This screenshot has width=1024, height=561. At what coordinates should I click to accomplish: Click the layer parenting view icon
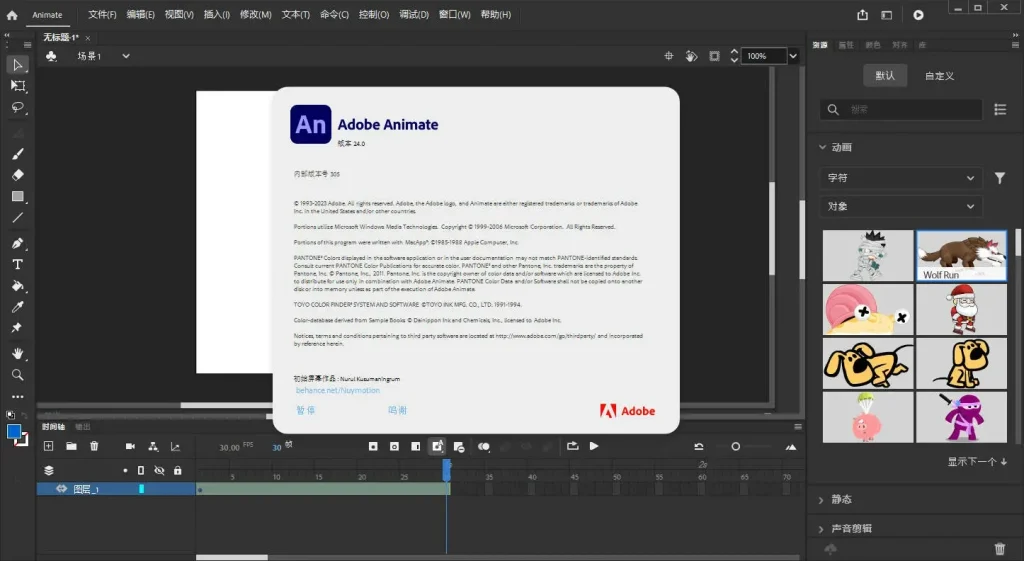pos(153,446)
